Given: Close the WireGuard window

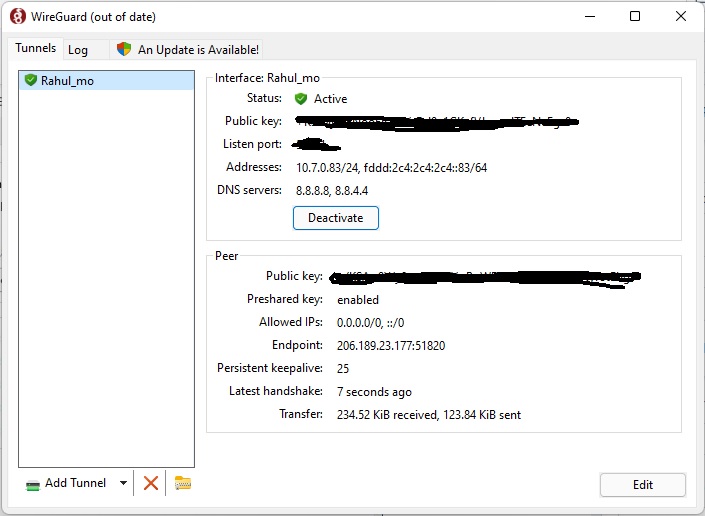Looking at the screenshot, I should 681,17.
